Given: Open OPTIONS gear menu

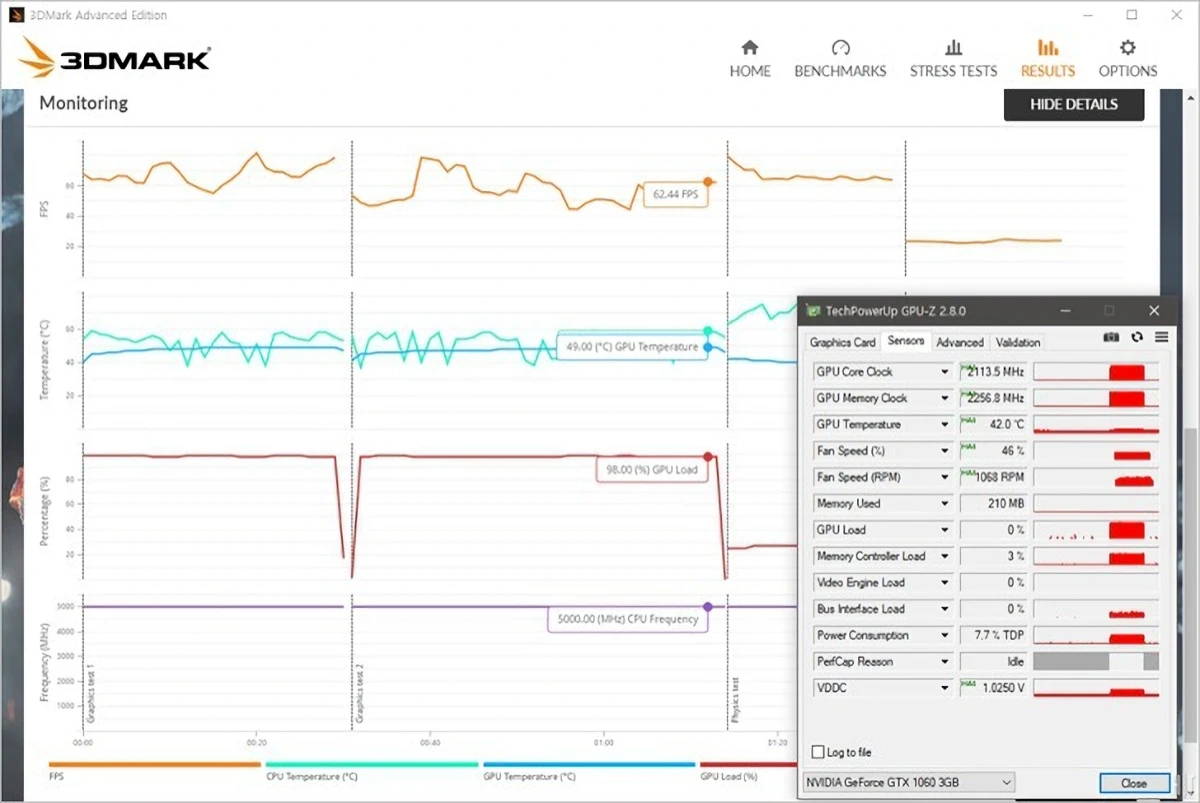Looking at the screenshot, I should pyautogui.click(x=1128, y=59).
